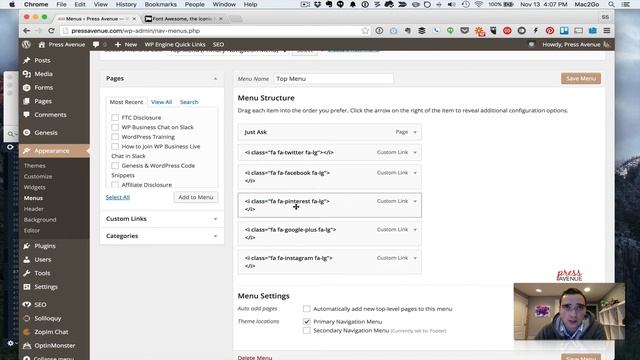Viewport: 640px width, 360px height.
Task: Open the Comments bubble icon in sidebar
Action: (x=27, y=115)
